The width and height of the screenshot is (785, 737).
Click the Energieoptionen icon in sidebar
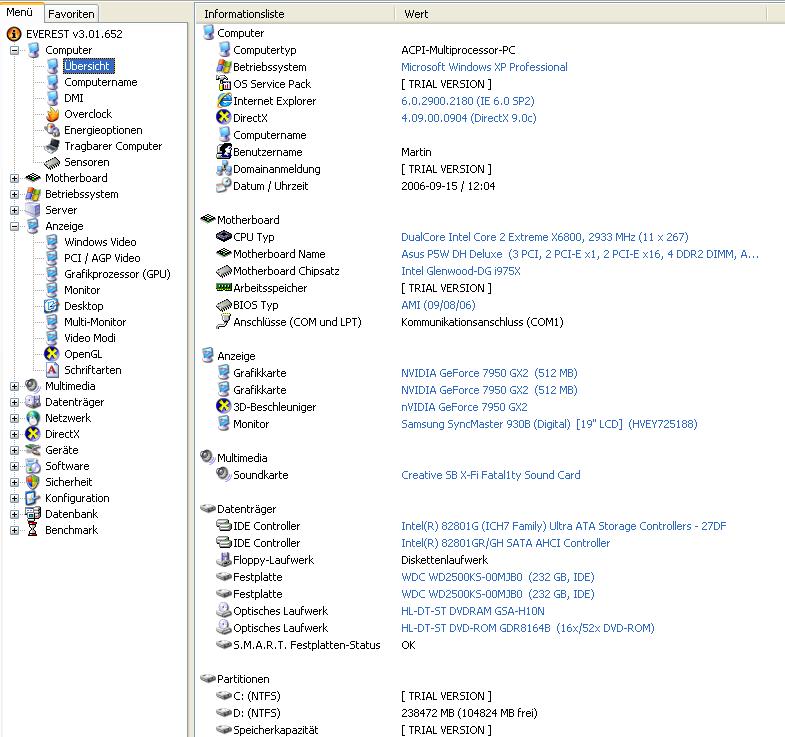pos(52,130)
